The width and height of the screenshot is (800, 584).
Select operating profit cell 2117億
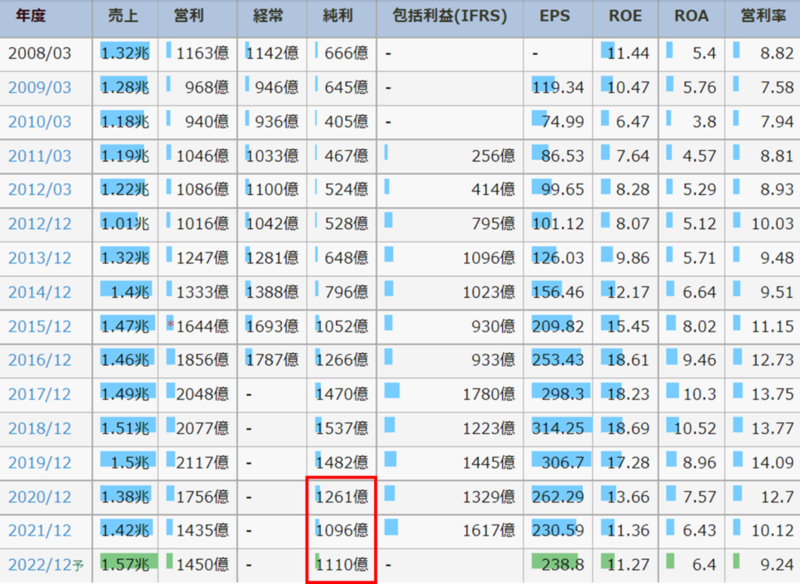click(197, 462)
